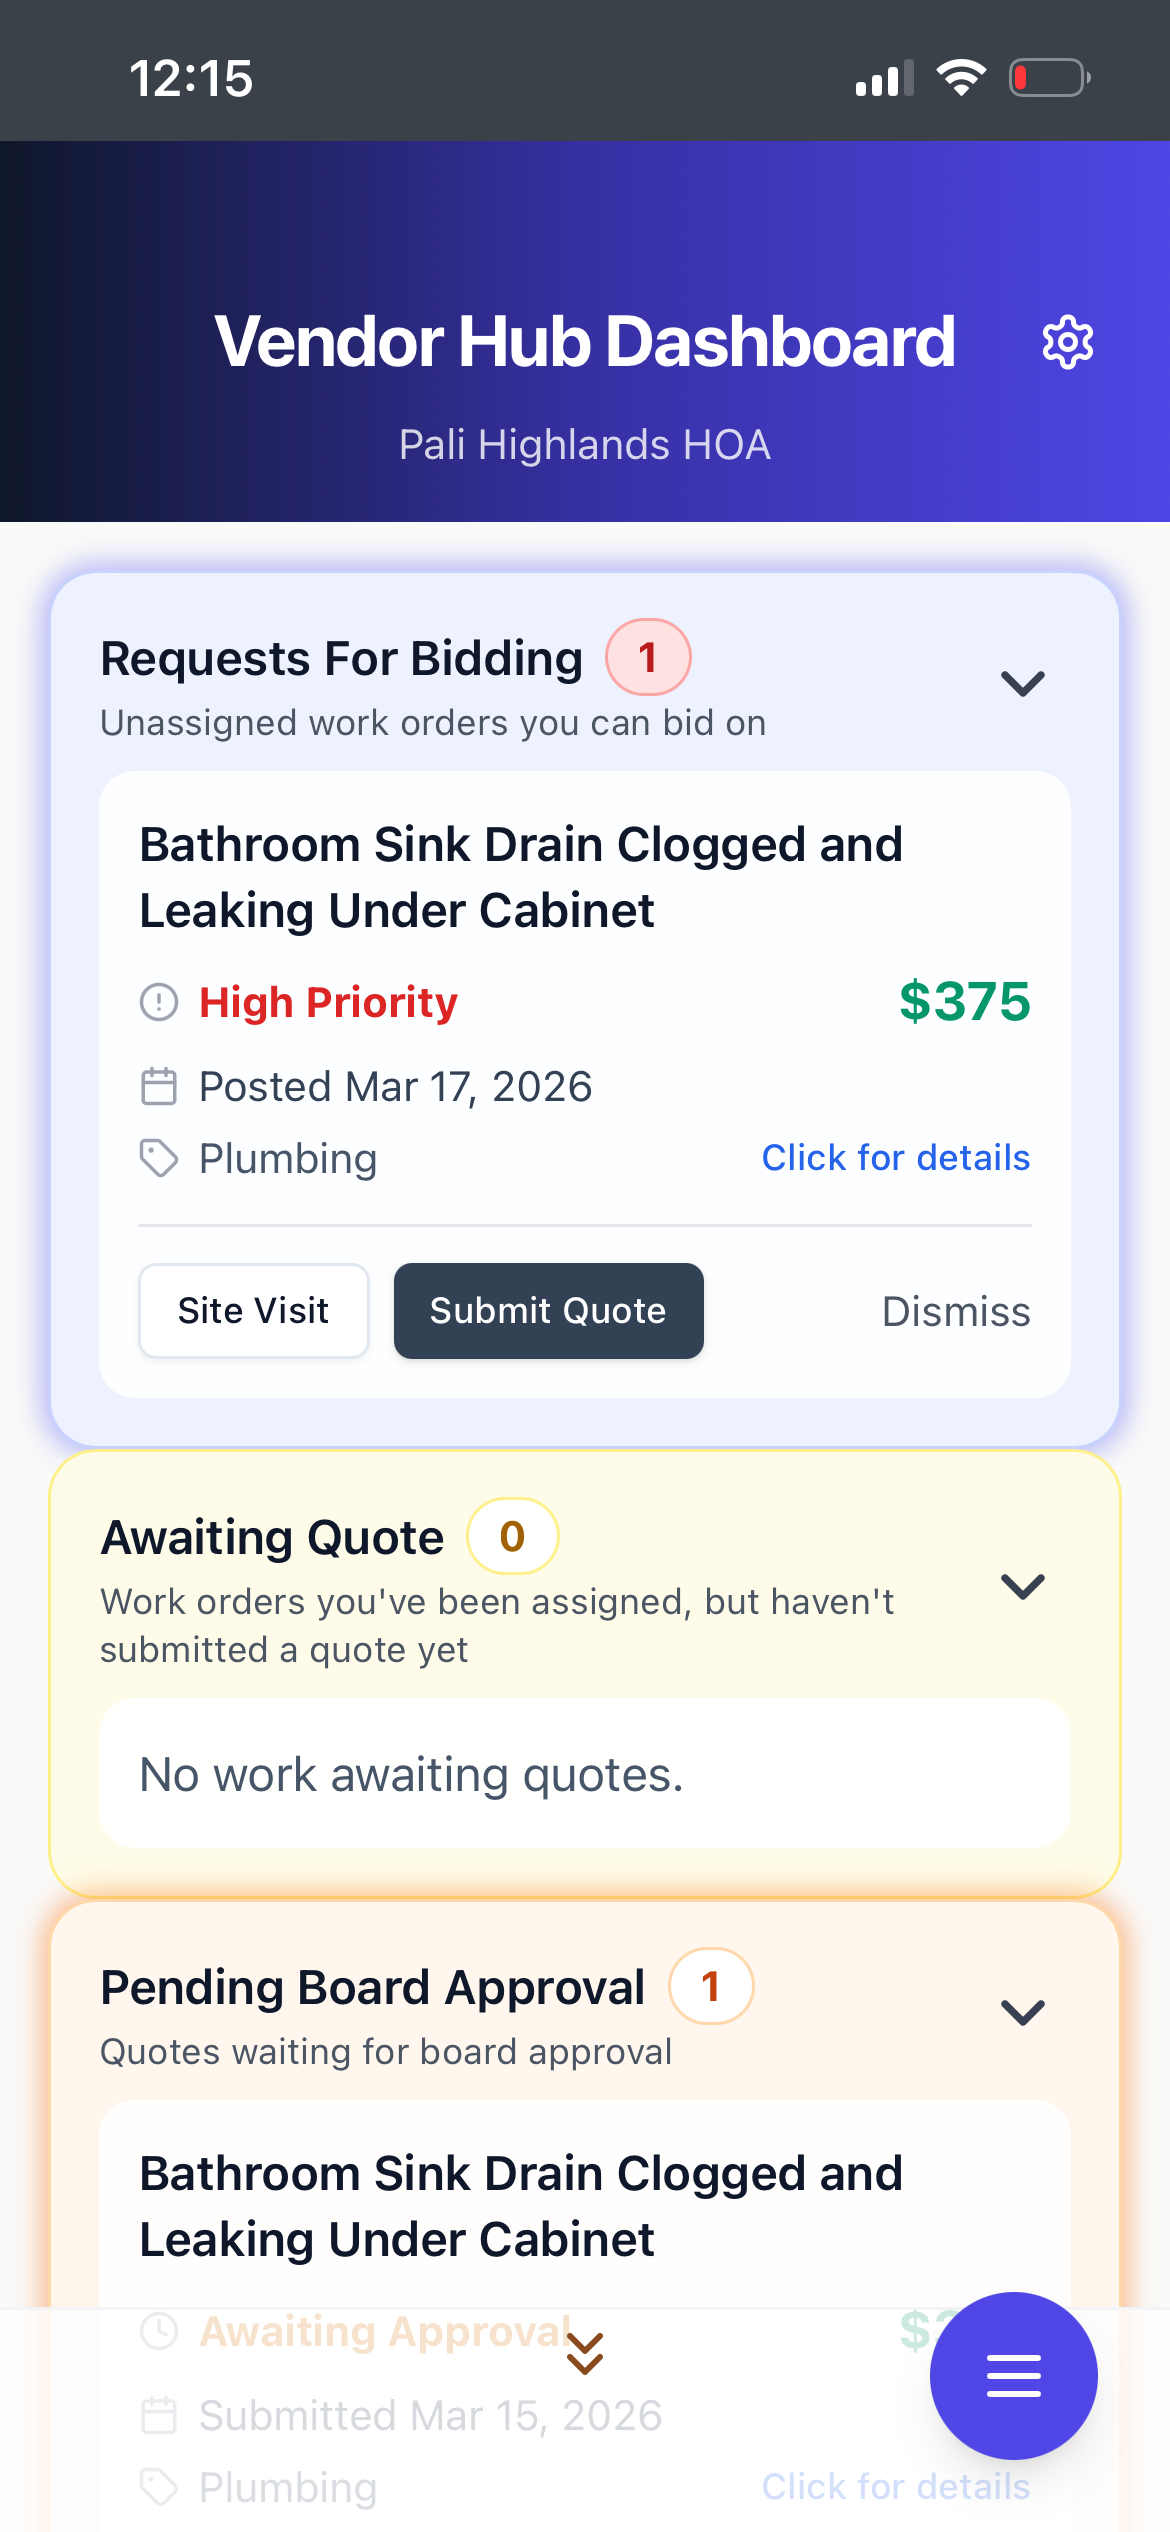Viewport: 1170px width, 2532px height.
Task: Click the calendar icon beside Posted date
Action: coord(159,1087)
